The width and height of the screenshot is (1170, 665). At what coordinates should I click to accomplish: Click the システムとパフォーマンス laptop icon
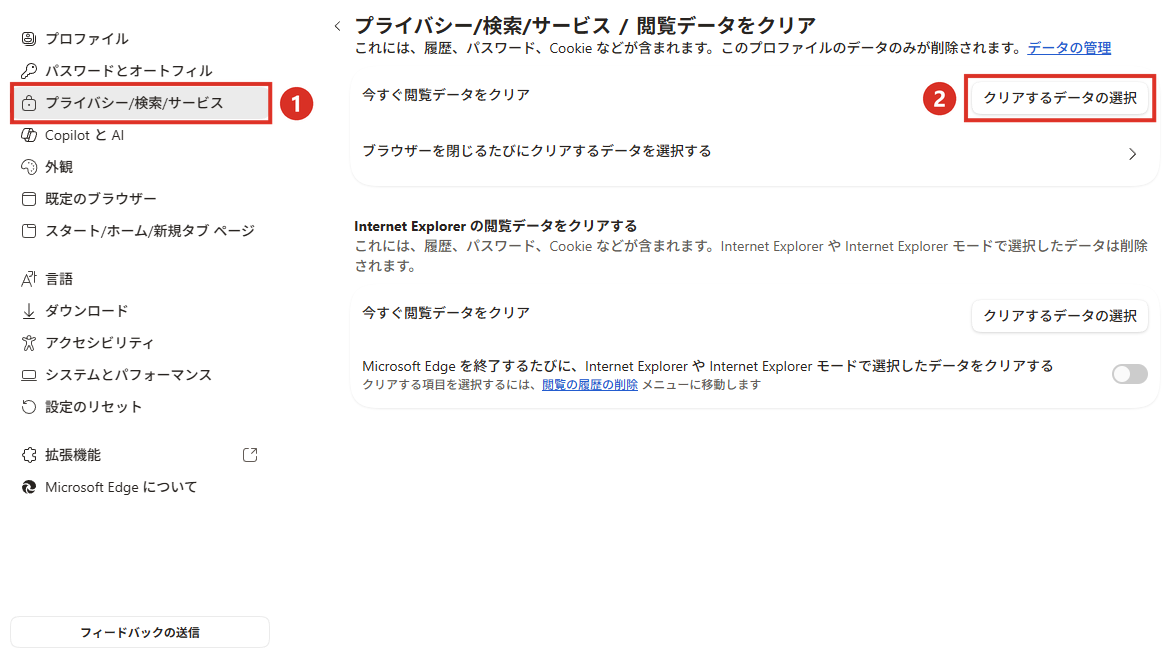click(29, 375)
